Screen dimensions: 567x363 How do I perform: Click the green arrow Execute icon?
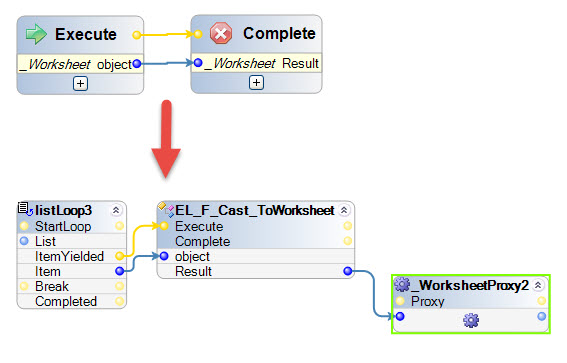click(36, 34)
